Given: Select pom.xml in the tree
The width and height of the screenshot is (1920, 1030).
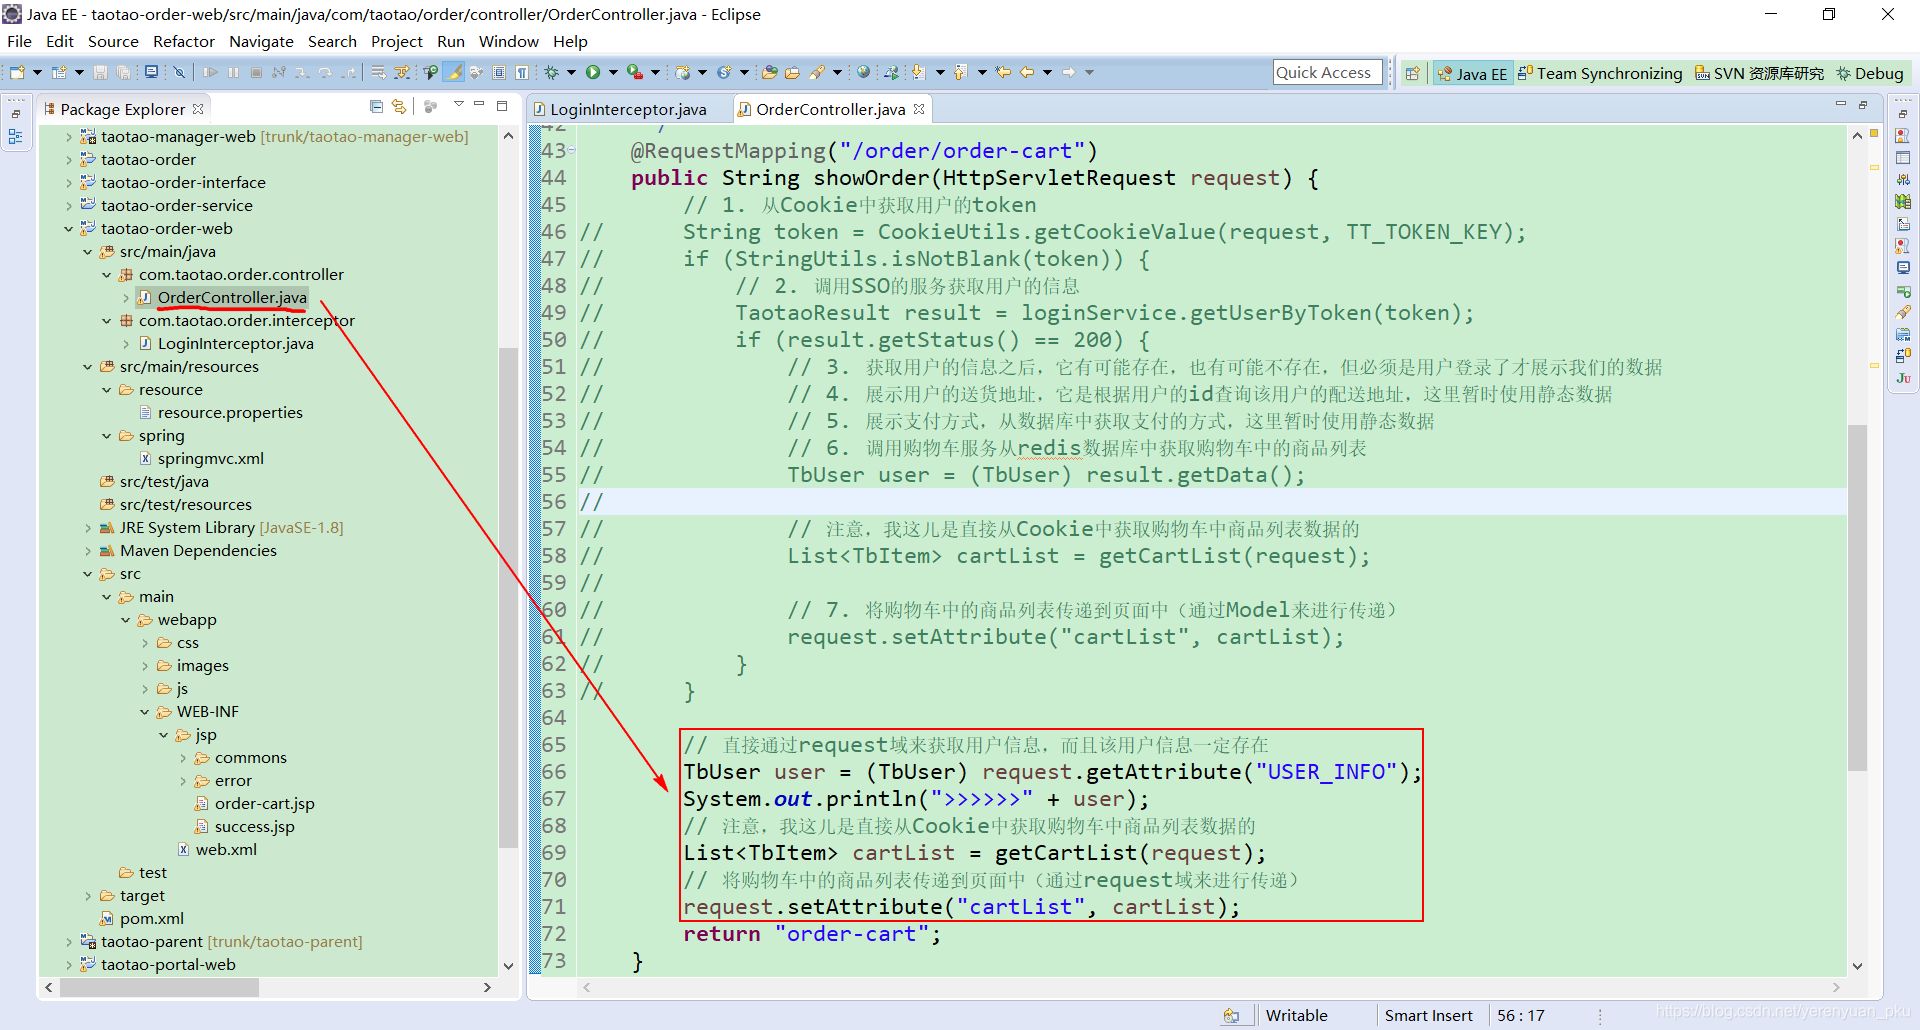Looking at the screenshot, I should (151, 919).
